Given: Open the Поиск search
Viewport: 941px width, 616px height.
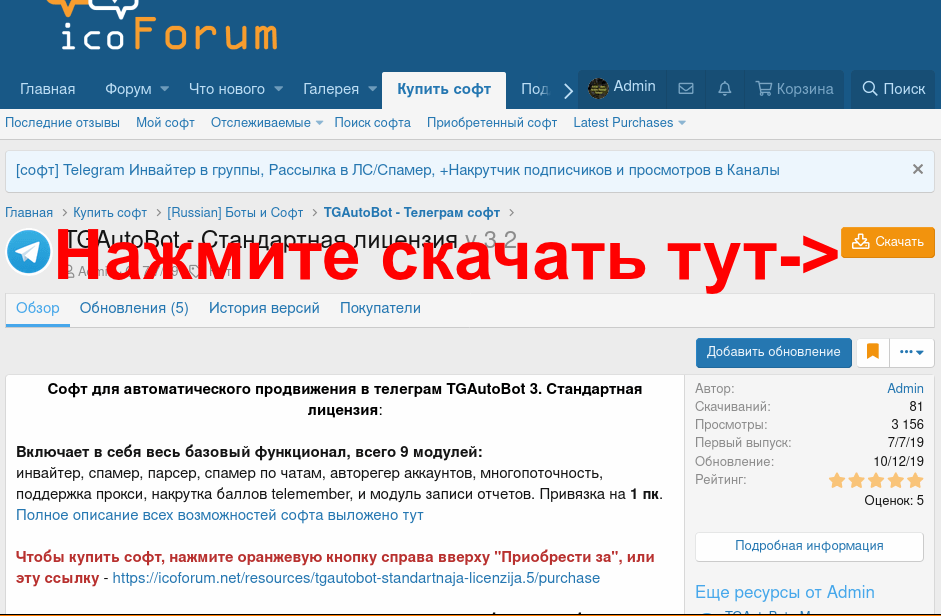Looking at the screenshot, I should click(894, 89).
